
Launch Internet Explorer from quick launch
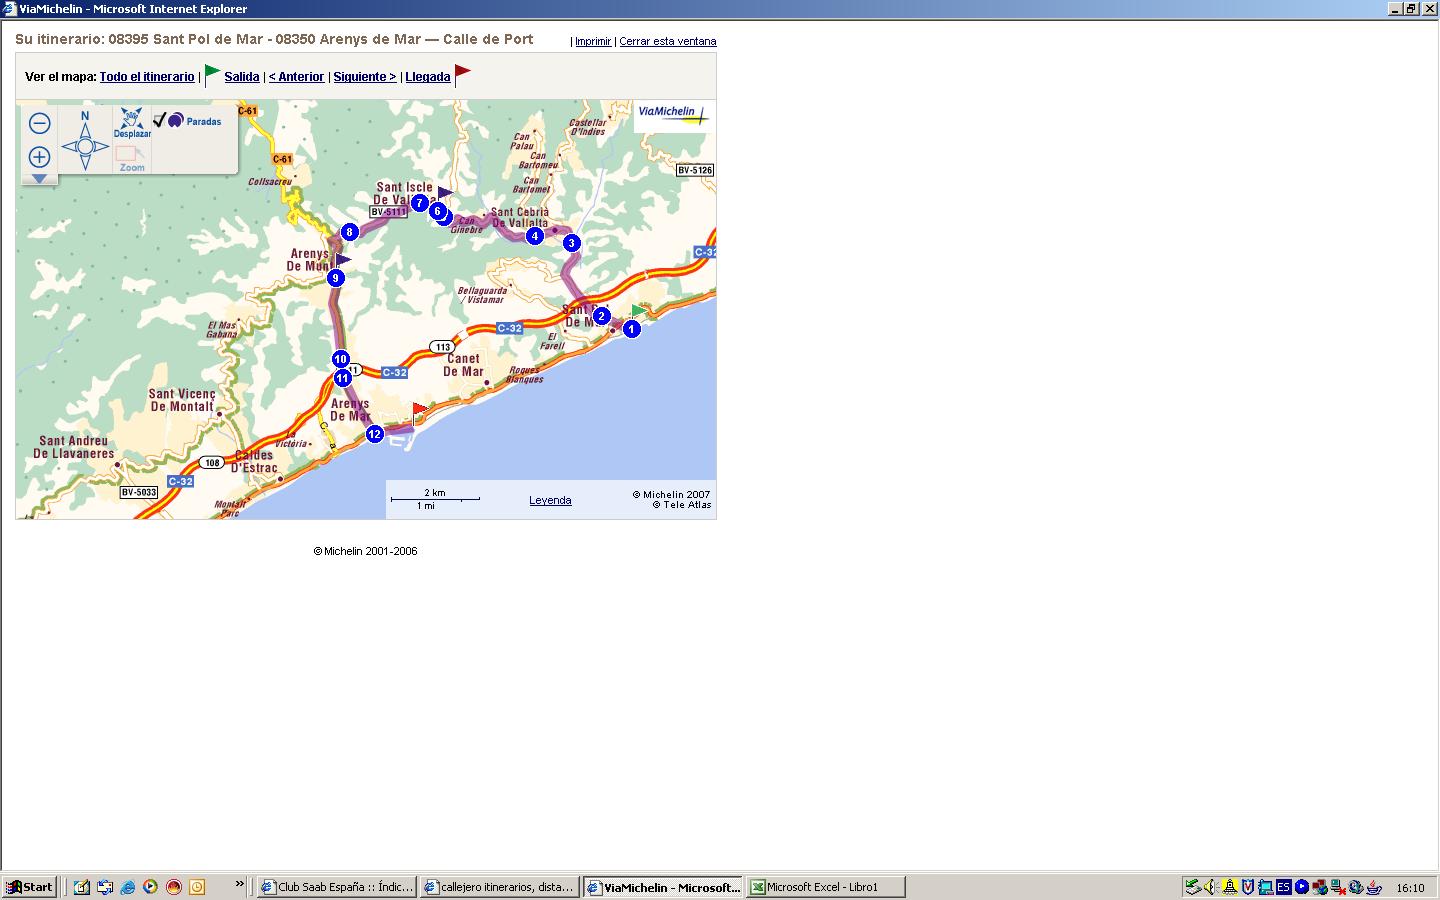click(128, 887)
